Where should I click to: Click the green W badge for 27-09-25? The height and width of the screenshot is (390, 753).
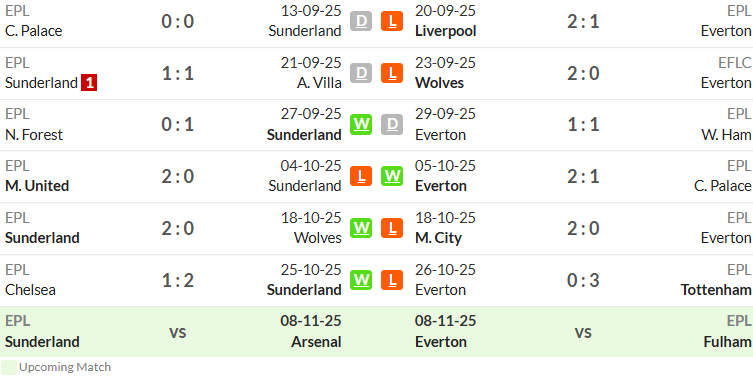361,124
